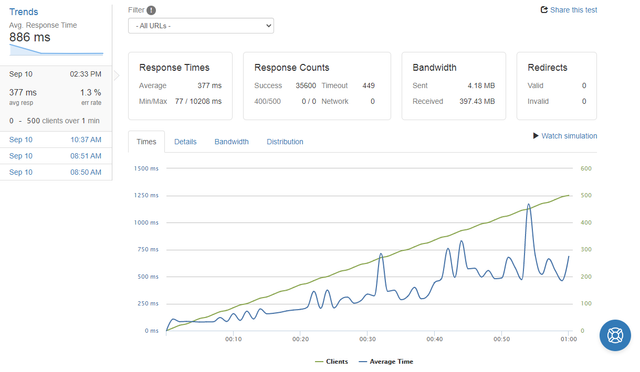Image resolution: width=640 pixels, height=372 pixels.
Task: Select the Sep 10 10:37 AM test run
Action: pyautogui.click(x=56, y=140)
